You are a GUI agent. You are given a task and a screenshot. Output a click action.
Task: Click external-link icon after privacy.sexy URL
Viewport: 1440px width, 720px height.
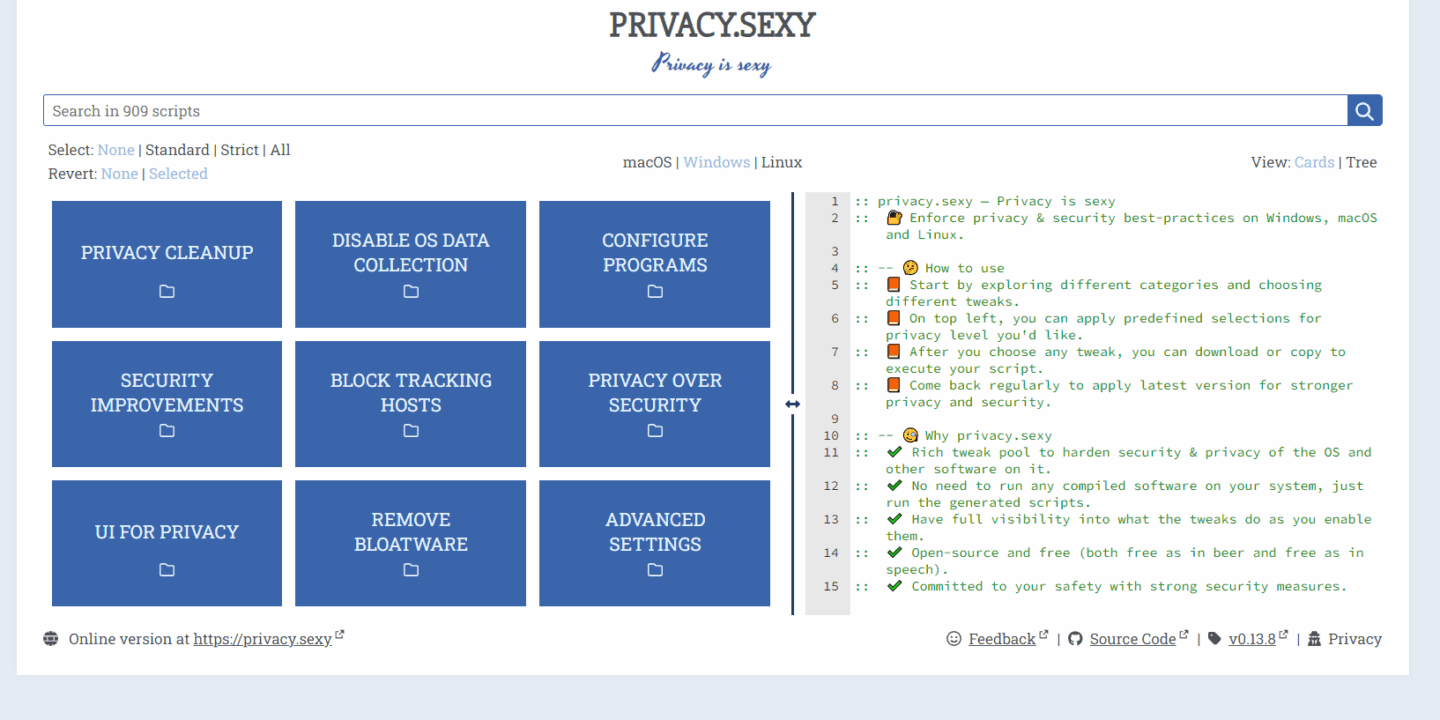coord(340,635)
